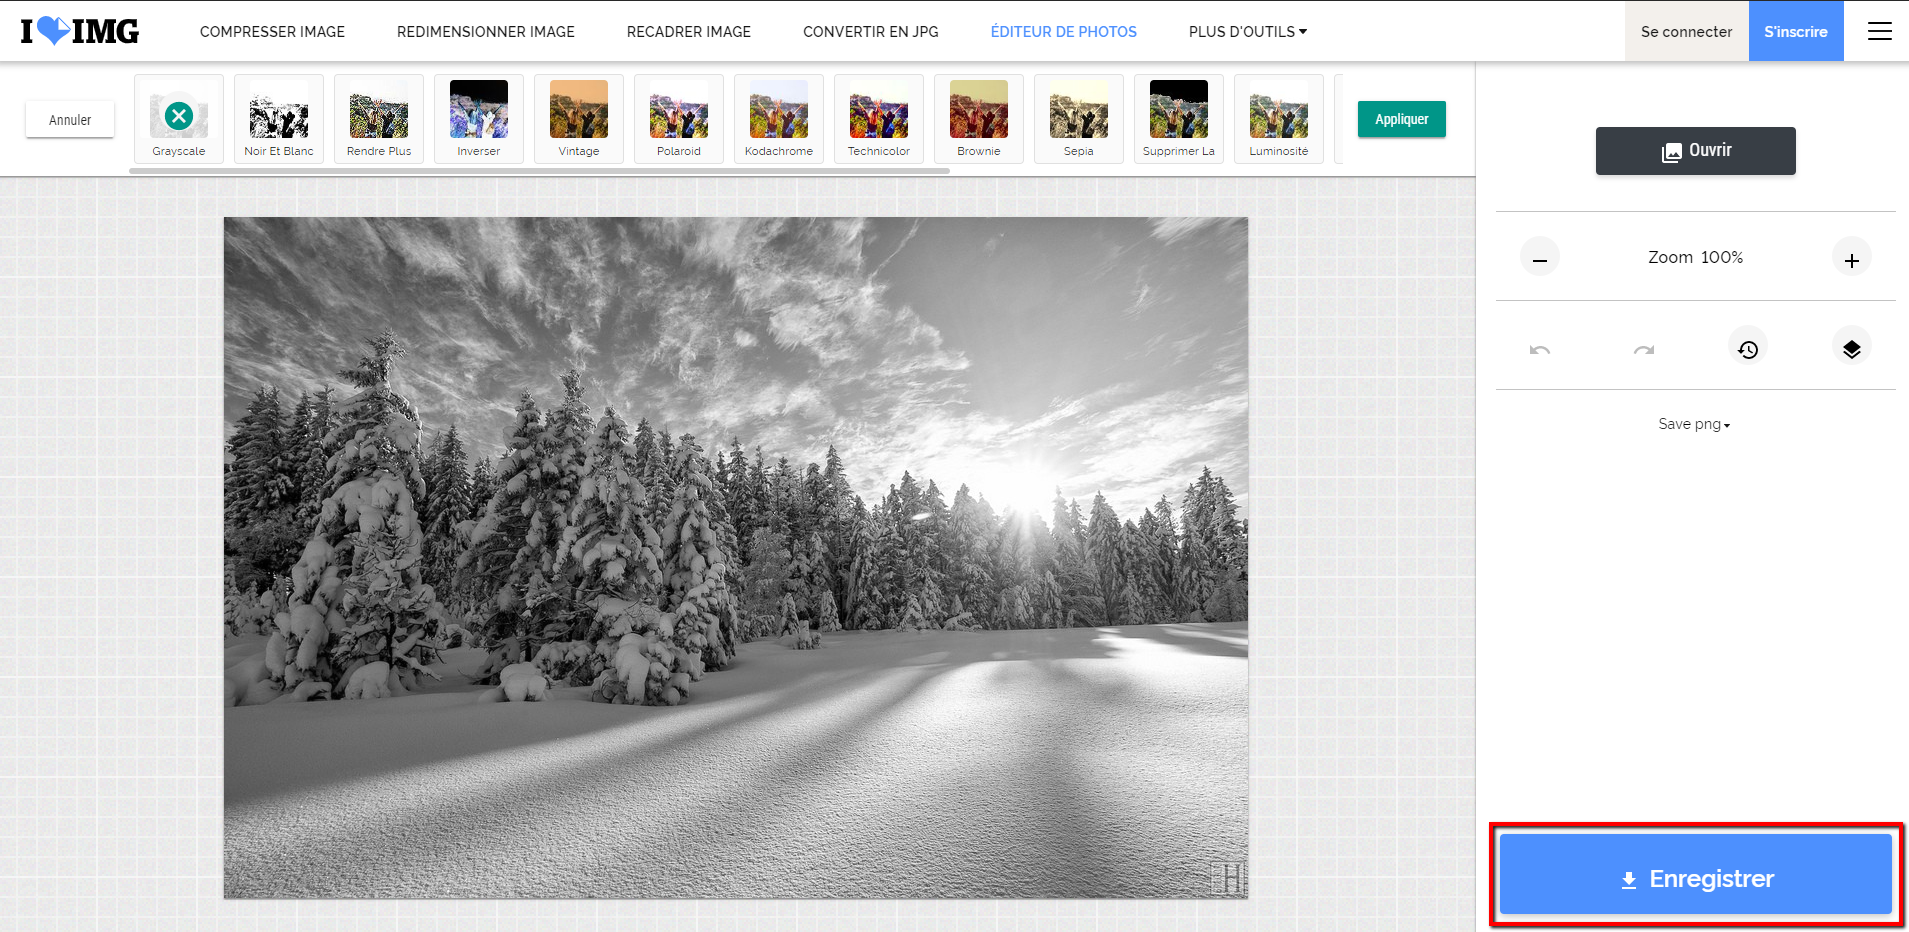Open the Compresser Image page

(272, 31)
